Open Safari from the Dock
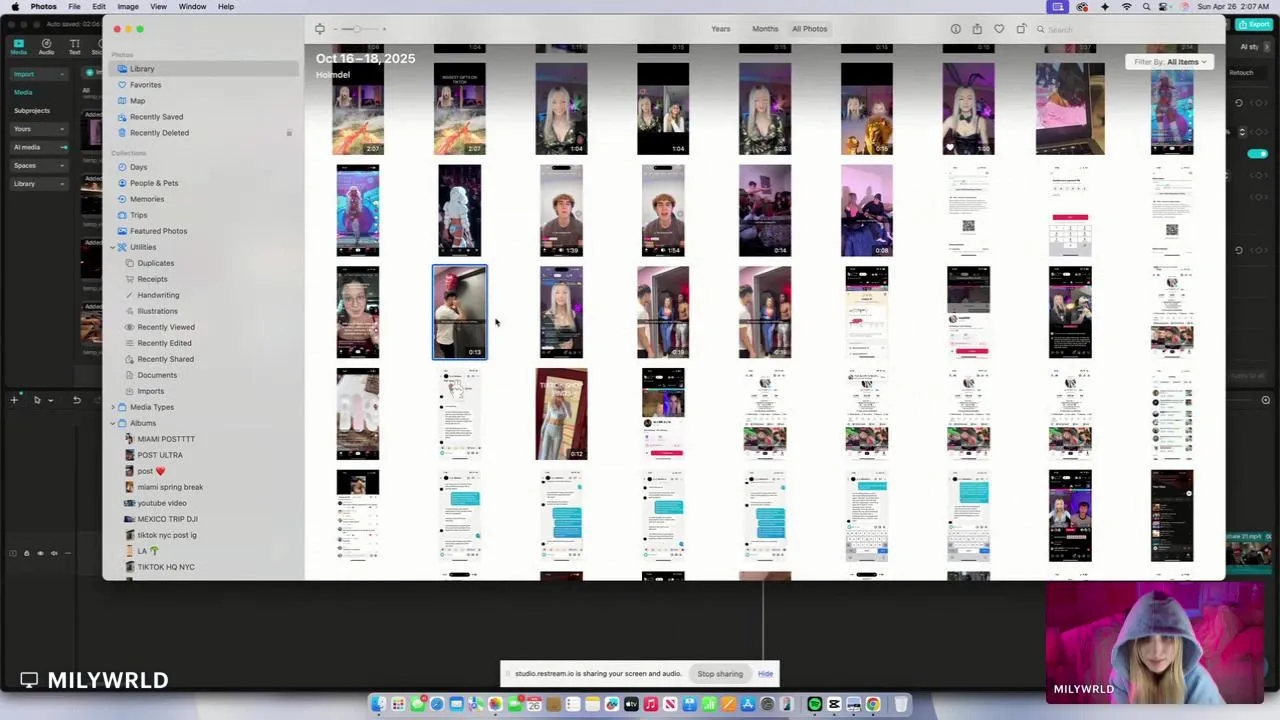The height and width of the screenshot is (720, 1280). pyautogui.click(x=437, y=705)
